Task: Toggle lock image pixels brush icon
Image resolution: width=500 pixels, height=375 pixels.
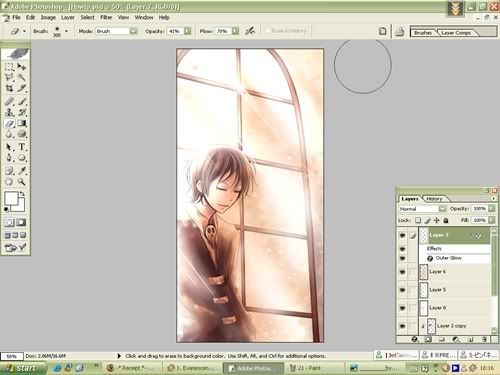Action: pyautogui.click(x=428, y=220)
